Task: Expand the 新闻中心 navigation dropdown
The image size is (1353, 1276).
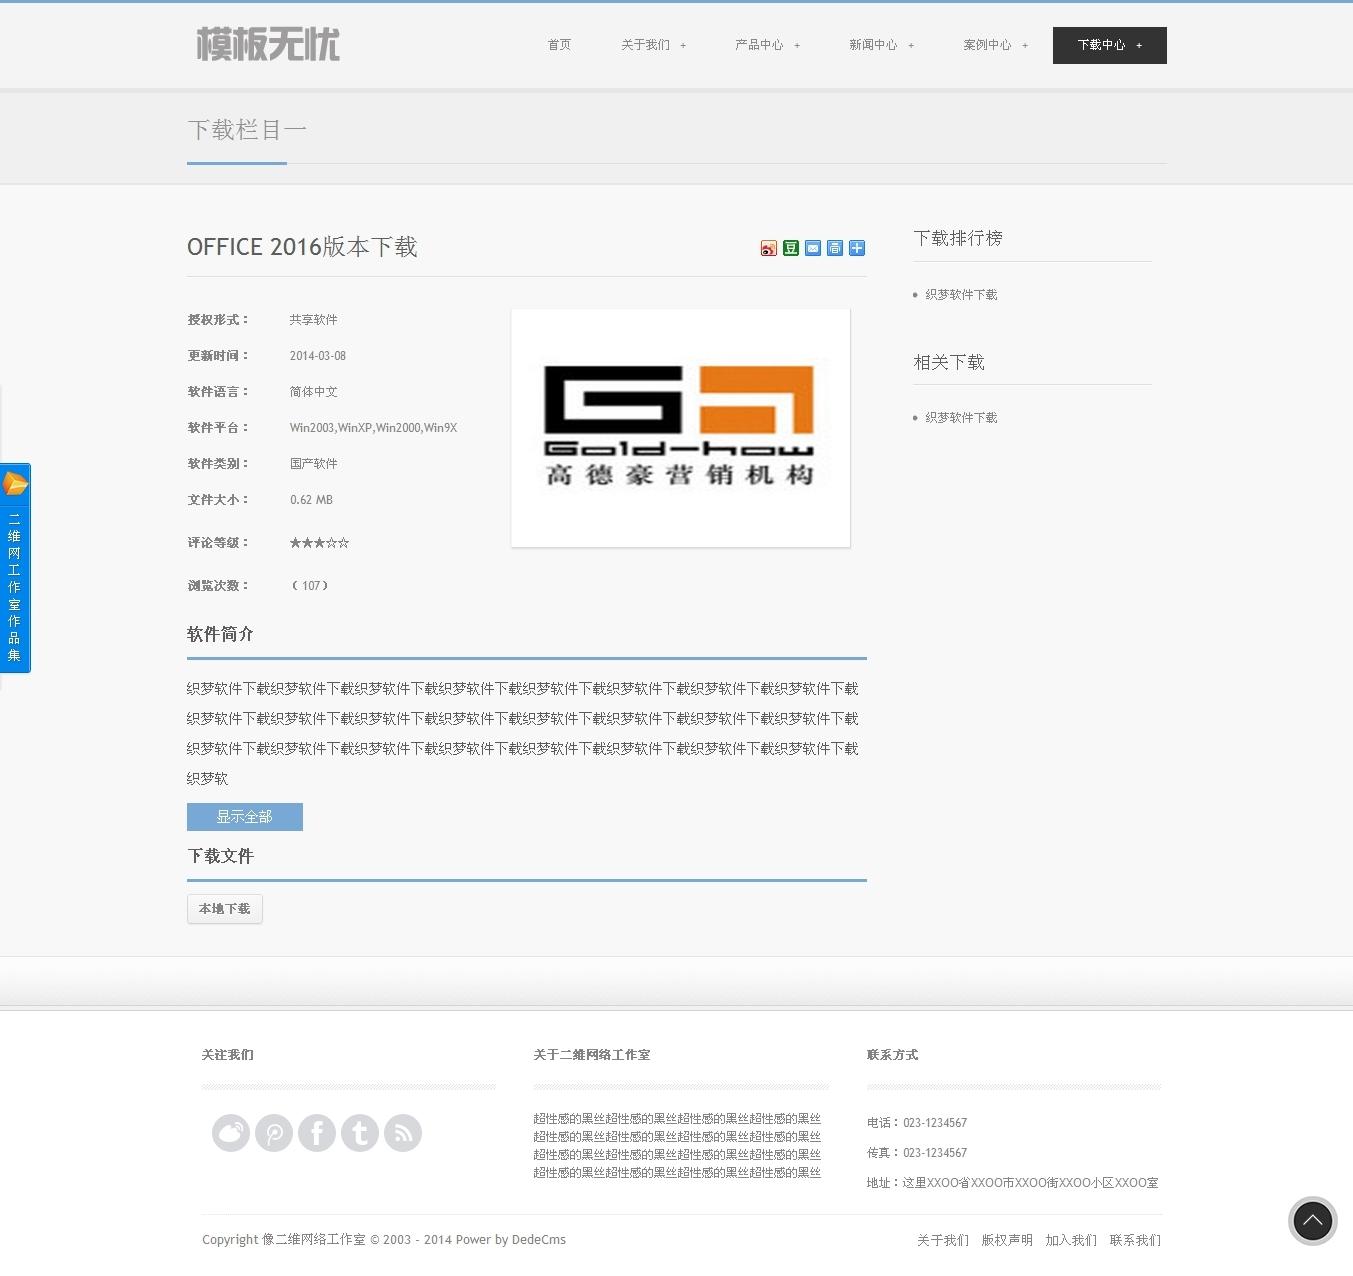Action: click(881, 45)
